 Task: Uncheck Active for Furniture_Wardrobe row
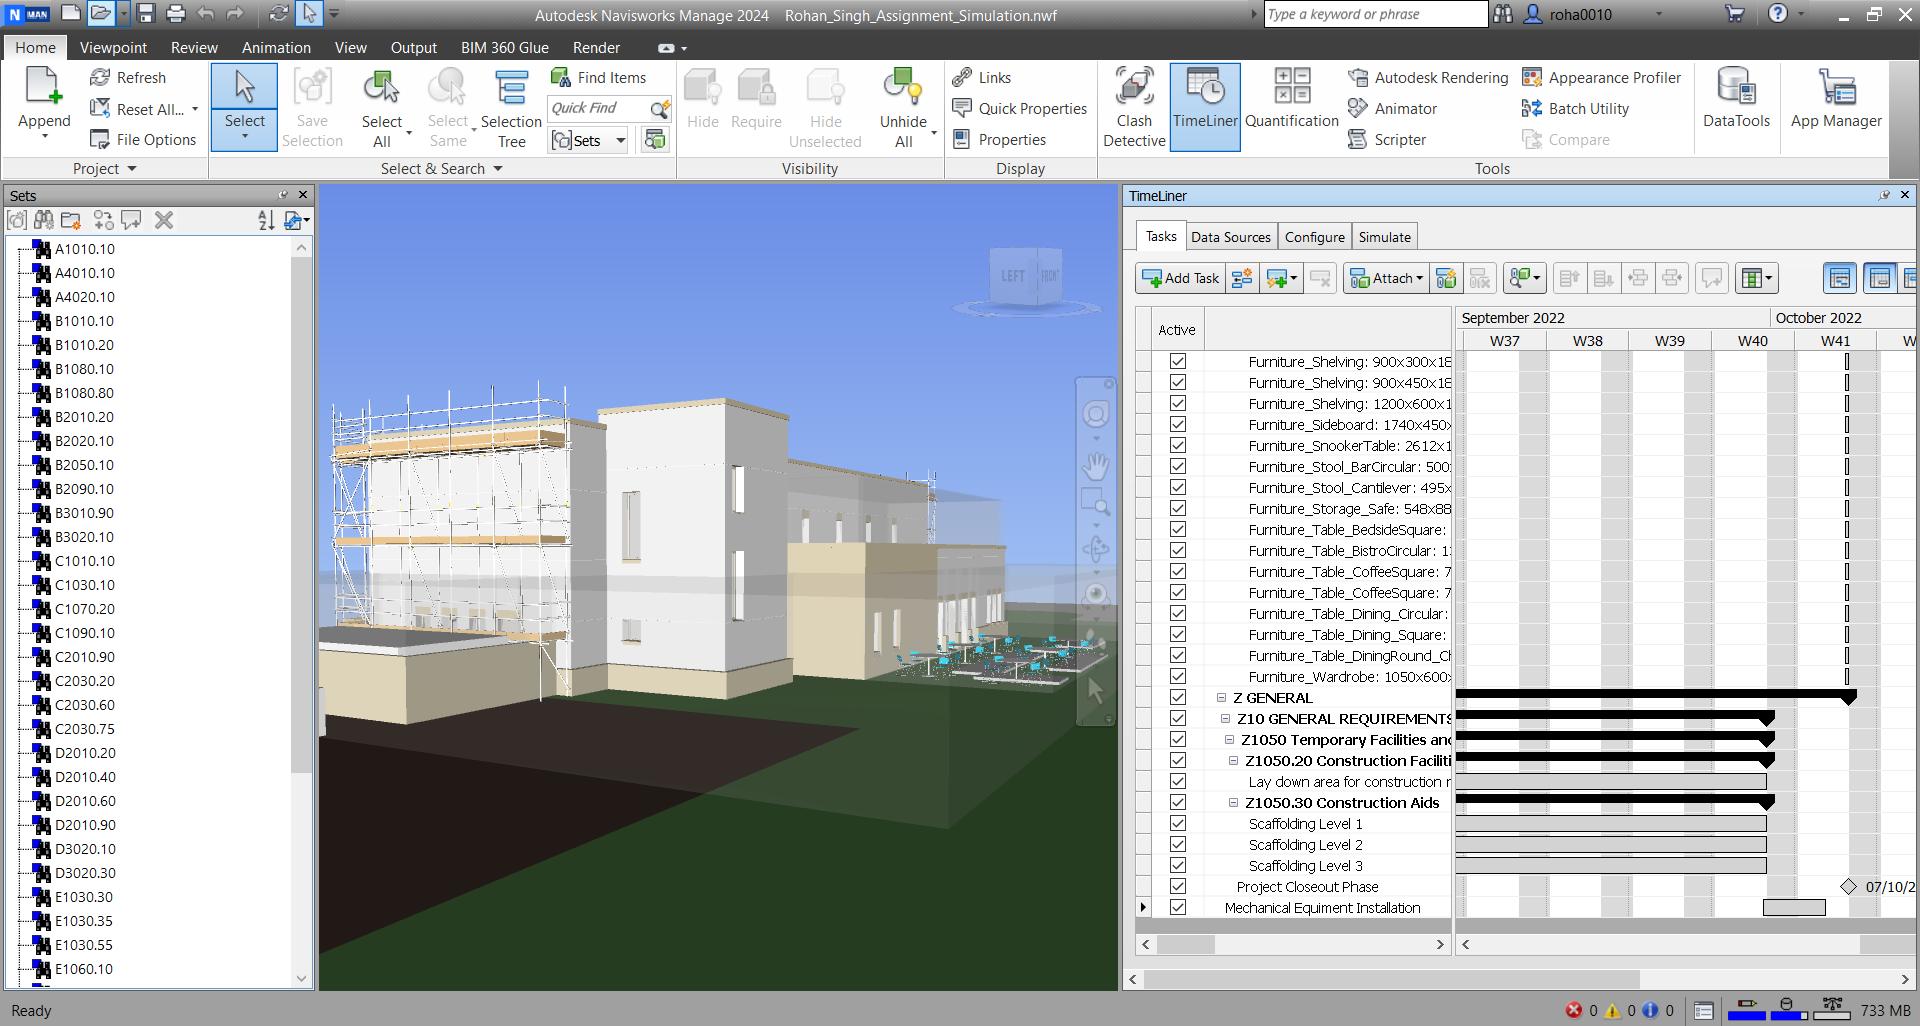pyautogui.click(x=1178, y=677)
